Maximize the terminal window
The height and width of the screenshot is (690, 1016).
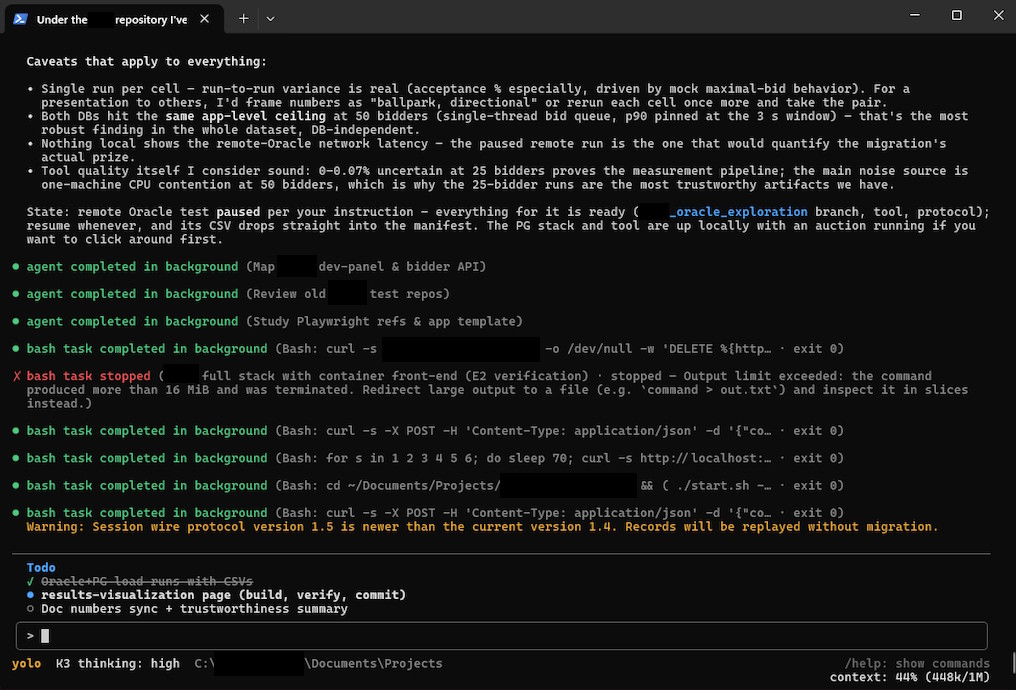pyautogui.click(x=956, y=15)
